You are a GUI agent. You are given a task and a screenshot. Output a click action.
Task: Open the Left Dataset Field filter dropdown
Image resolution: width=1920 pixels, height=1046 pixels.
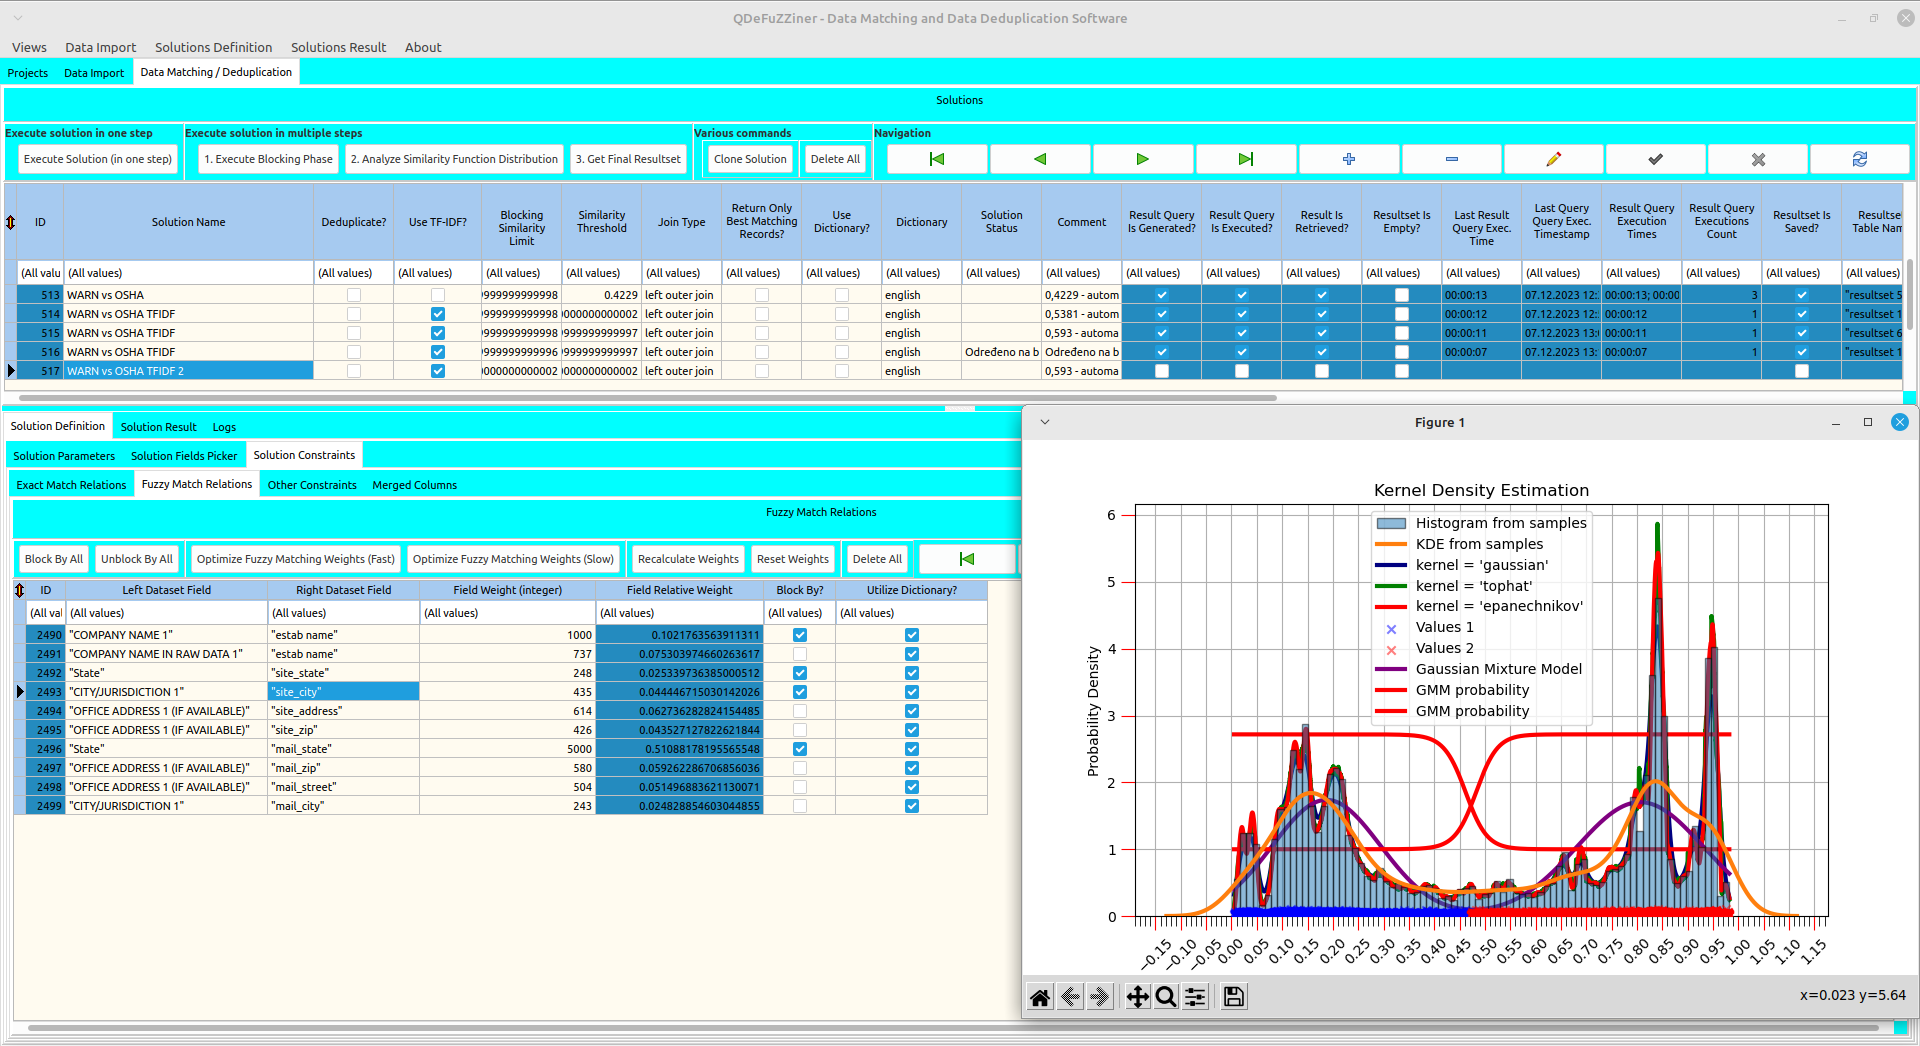click(x=166, y=613)
